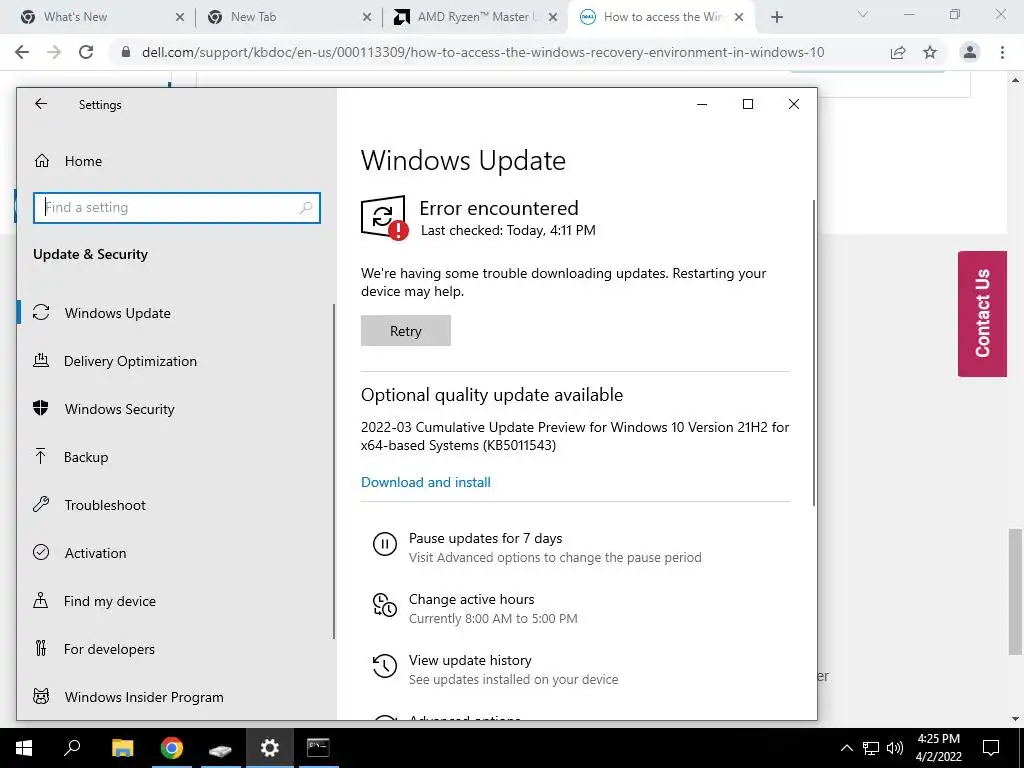Share this page icon in Chrome

tap(898, 52)
